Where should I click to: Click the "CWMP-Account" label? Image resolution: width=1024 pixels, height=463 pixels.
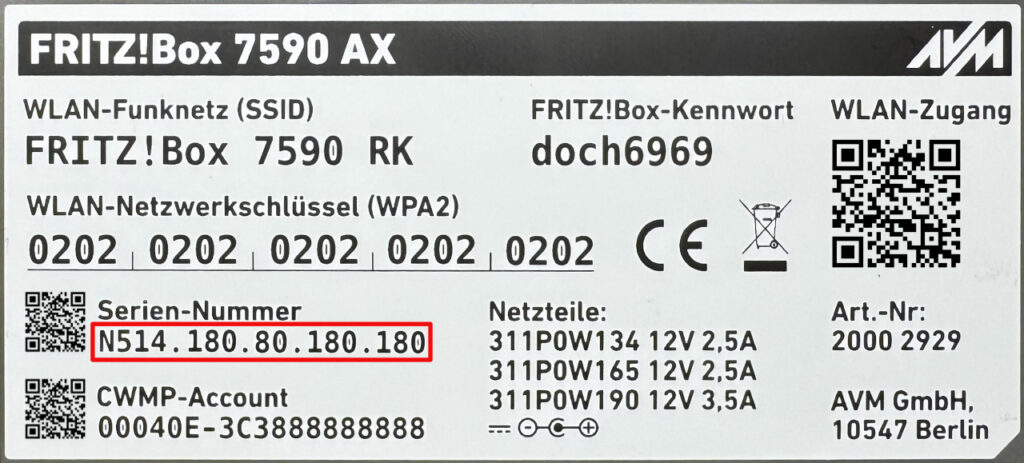point(192,398)
